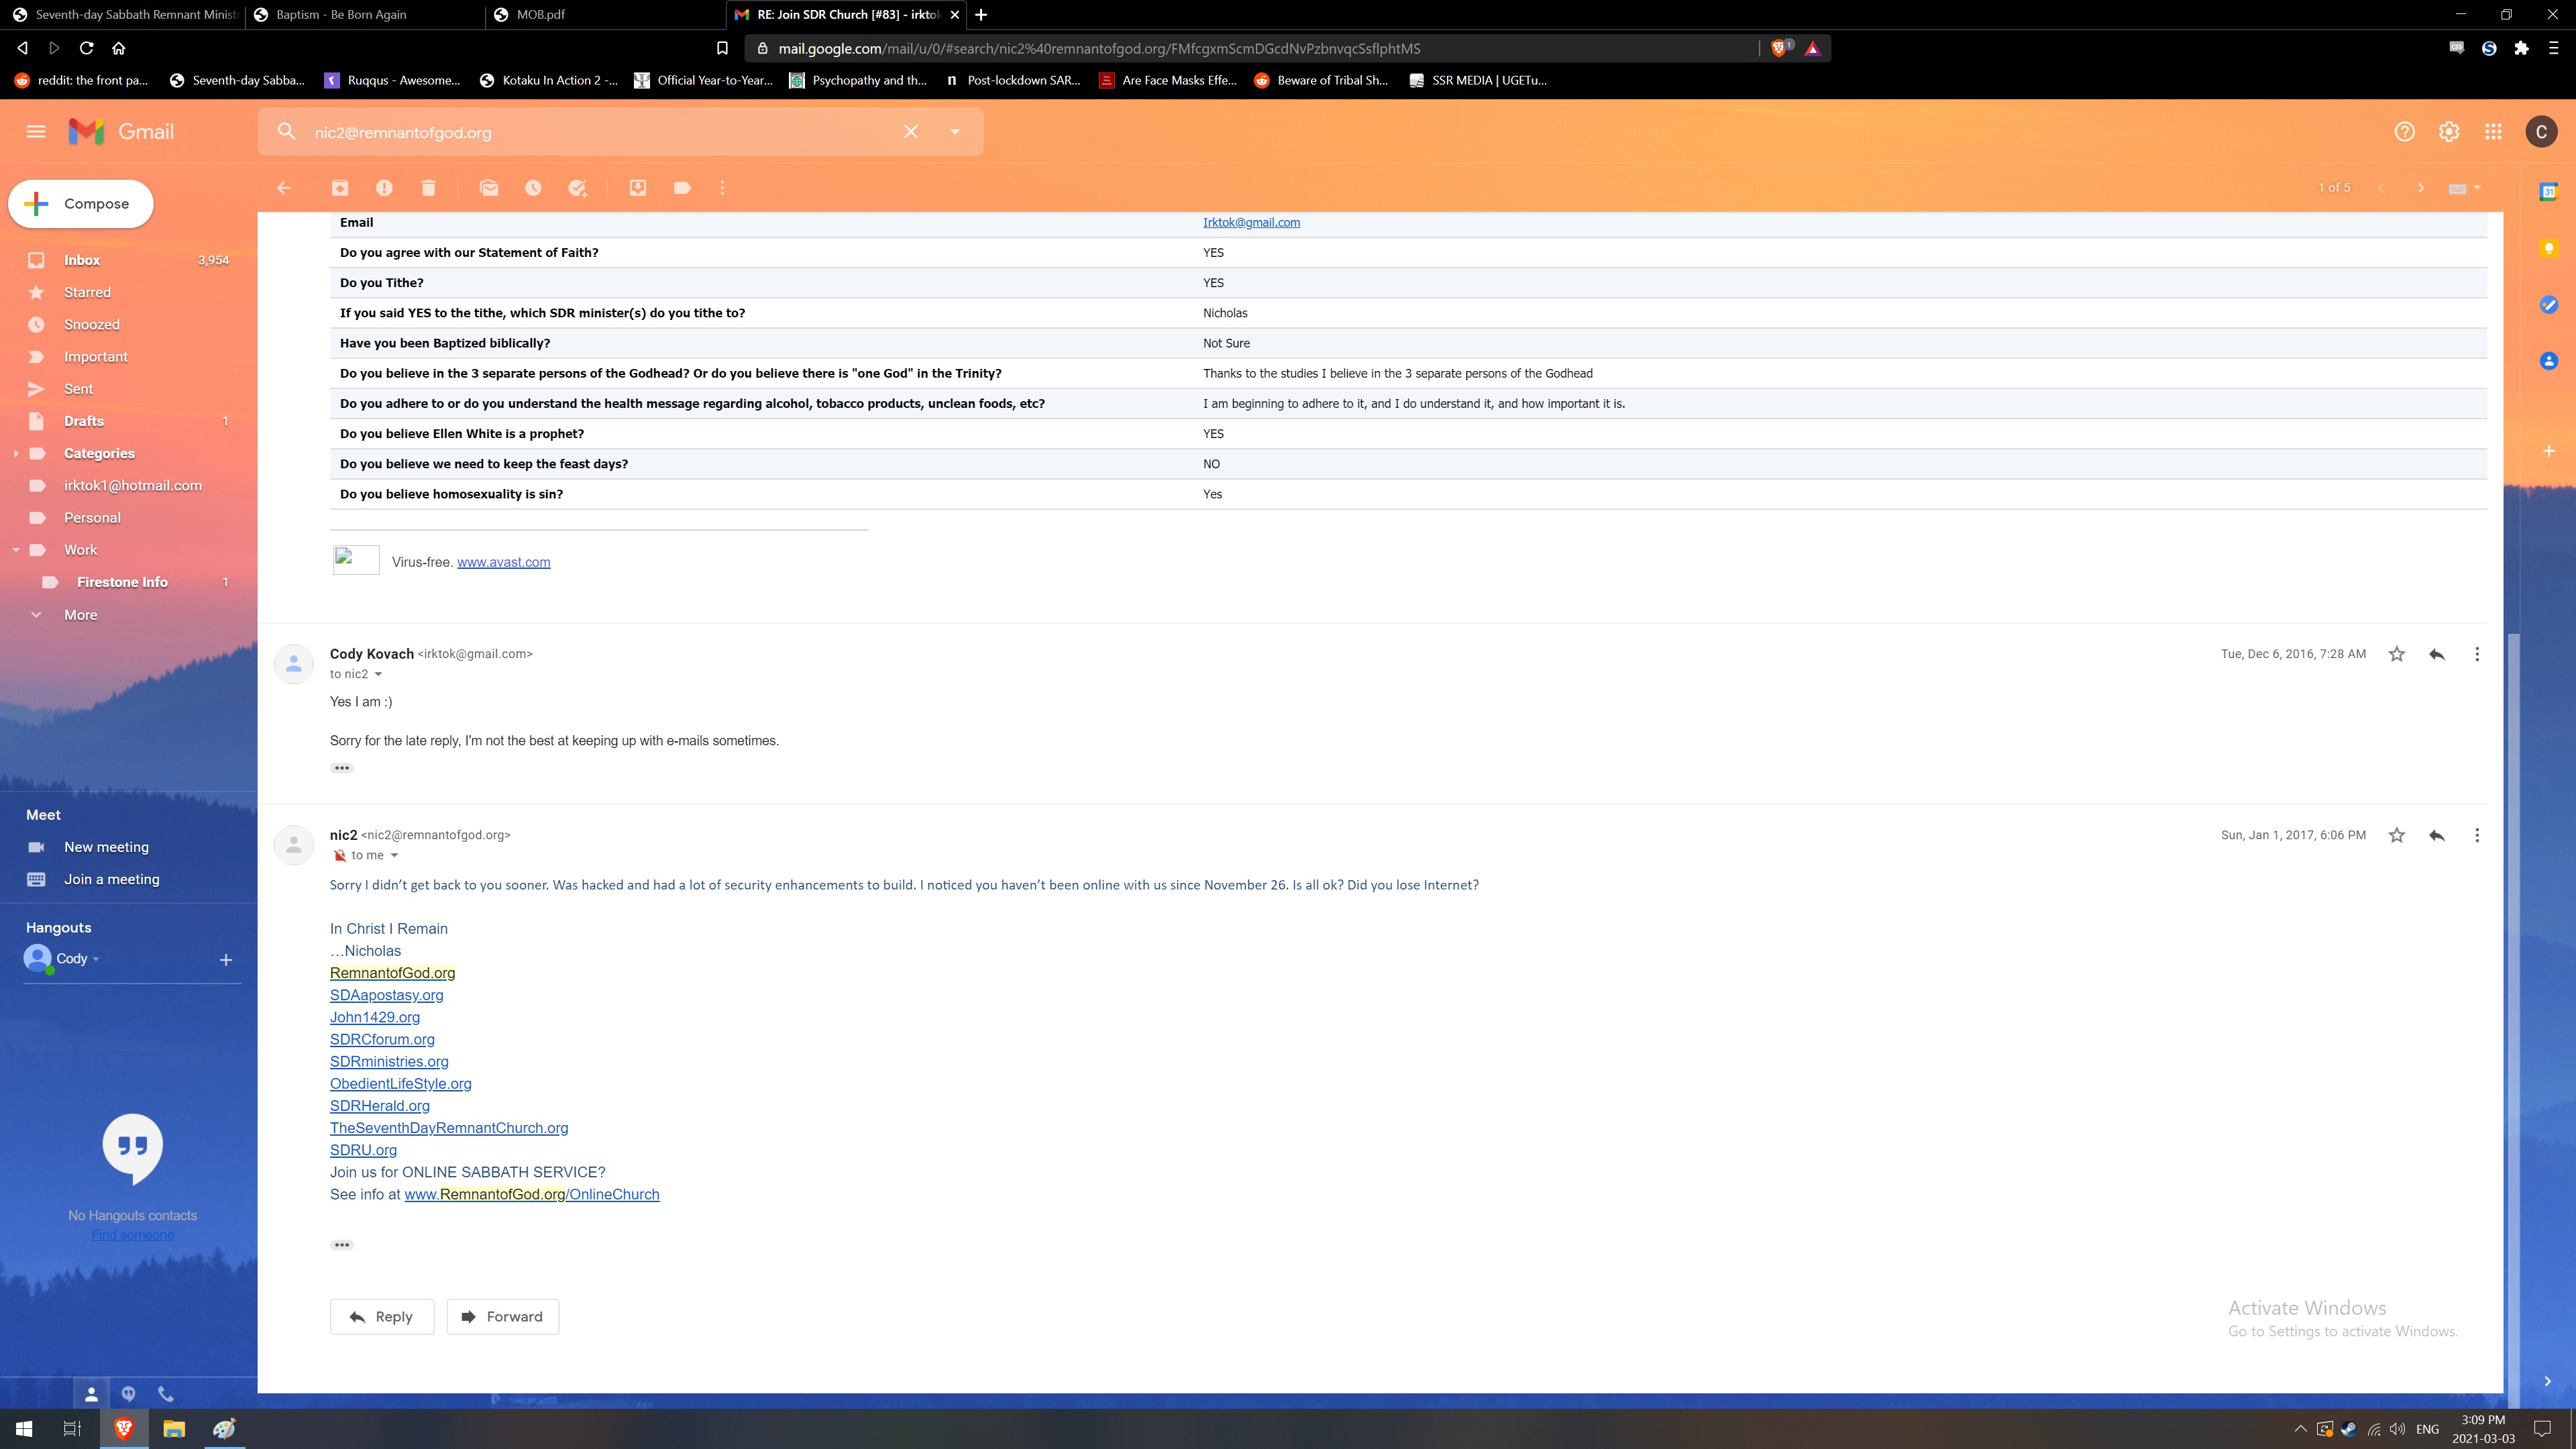Screen dimensions: 2576x1449
Task: Get add-ons plus icon in side panel
Action: (2549, 451)
